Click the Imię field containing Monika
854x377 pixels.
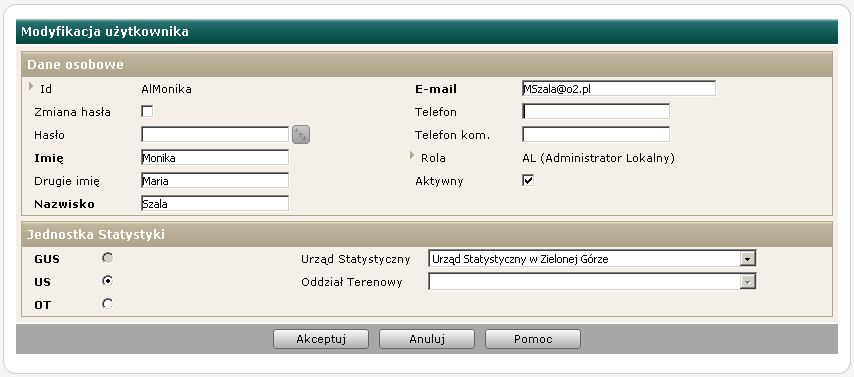tap(215, 158)
